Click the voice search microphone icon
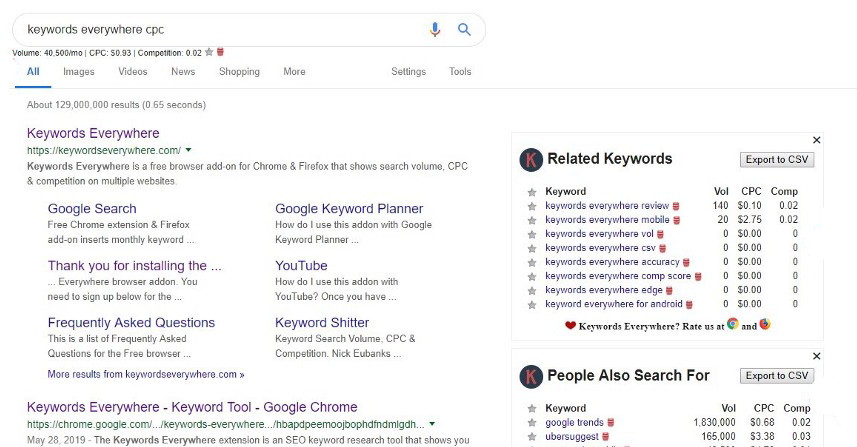The image size is (857, 447). 435,30
